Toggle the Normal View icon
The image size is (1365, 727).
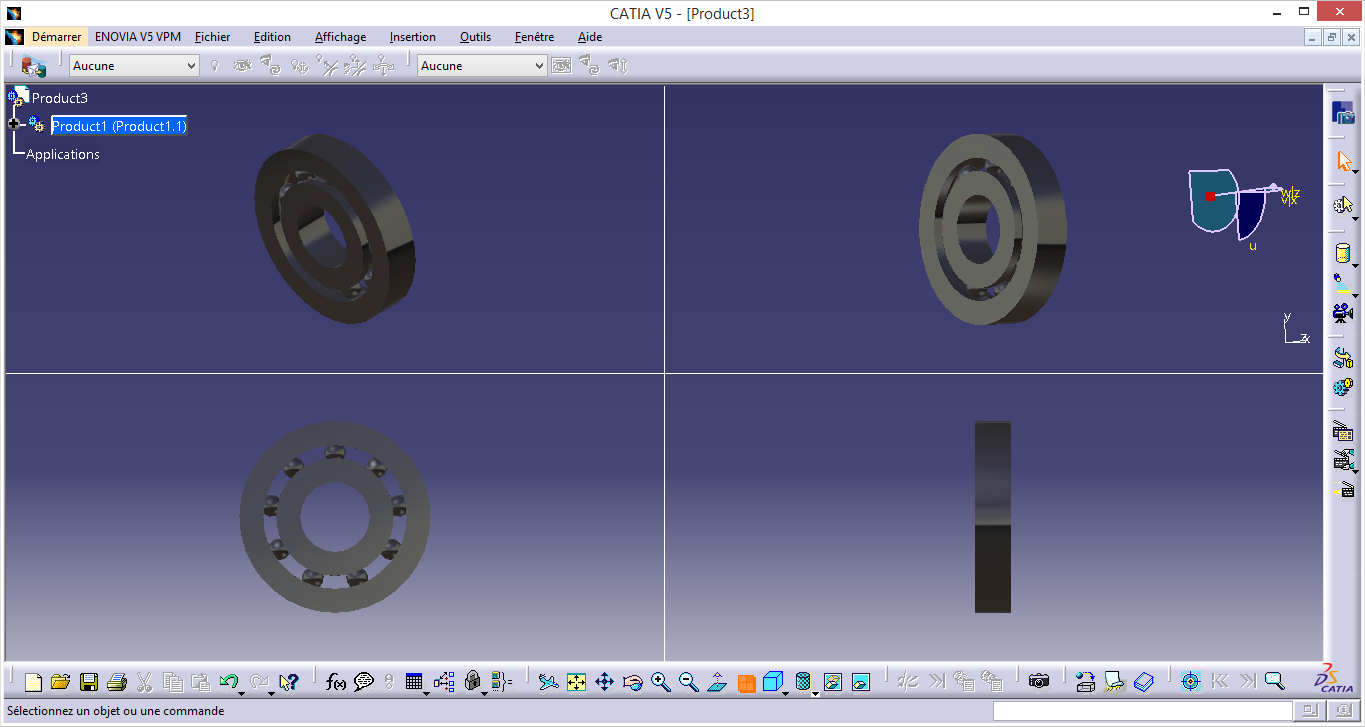tap(717, 682)
